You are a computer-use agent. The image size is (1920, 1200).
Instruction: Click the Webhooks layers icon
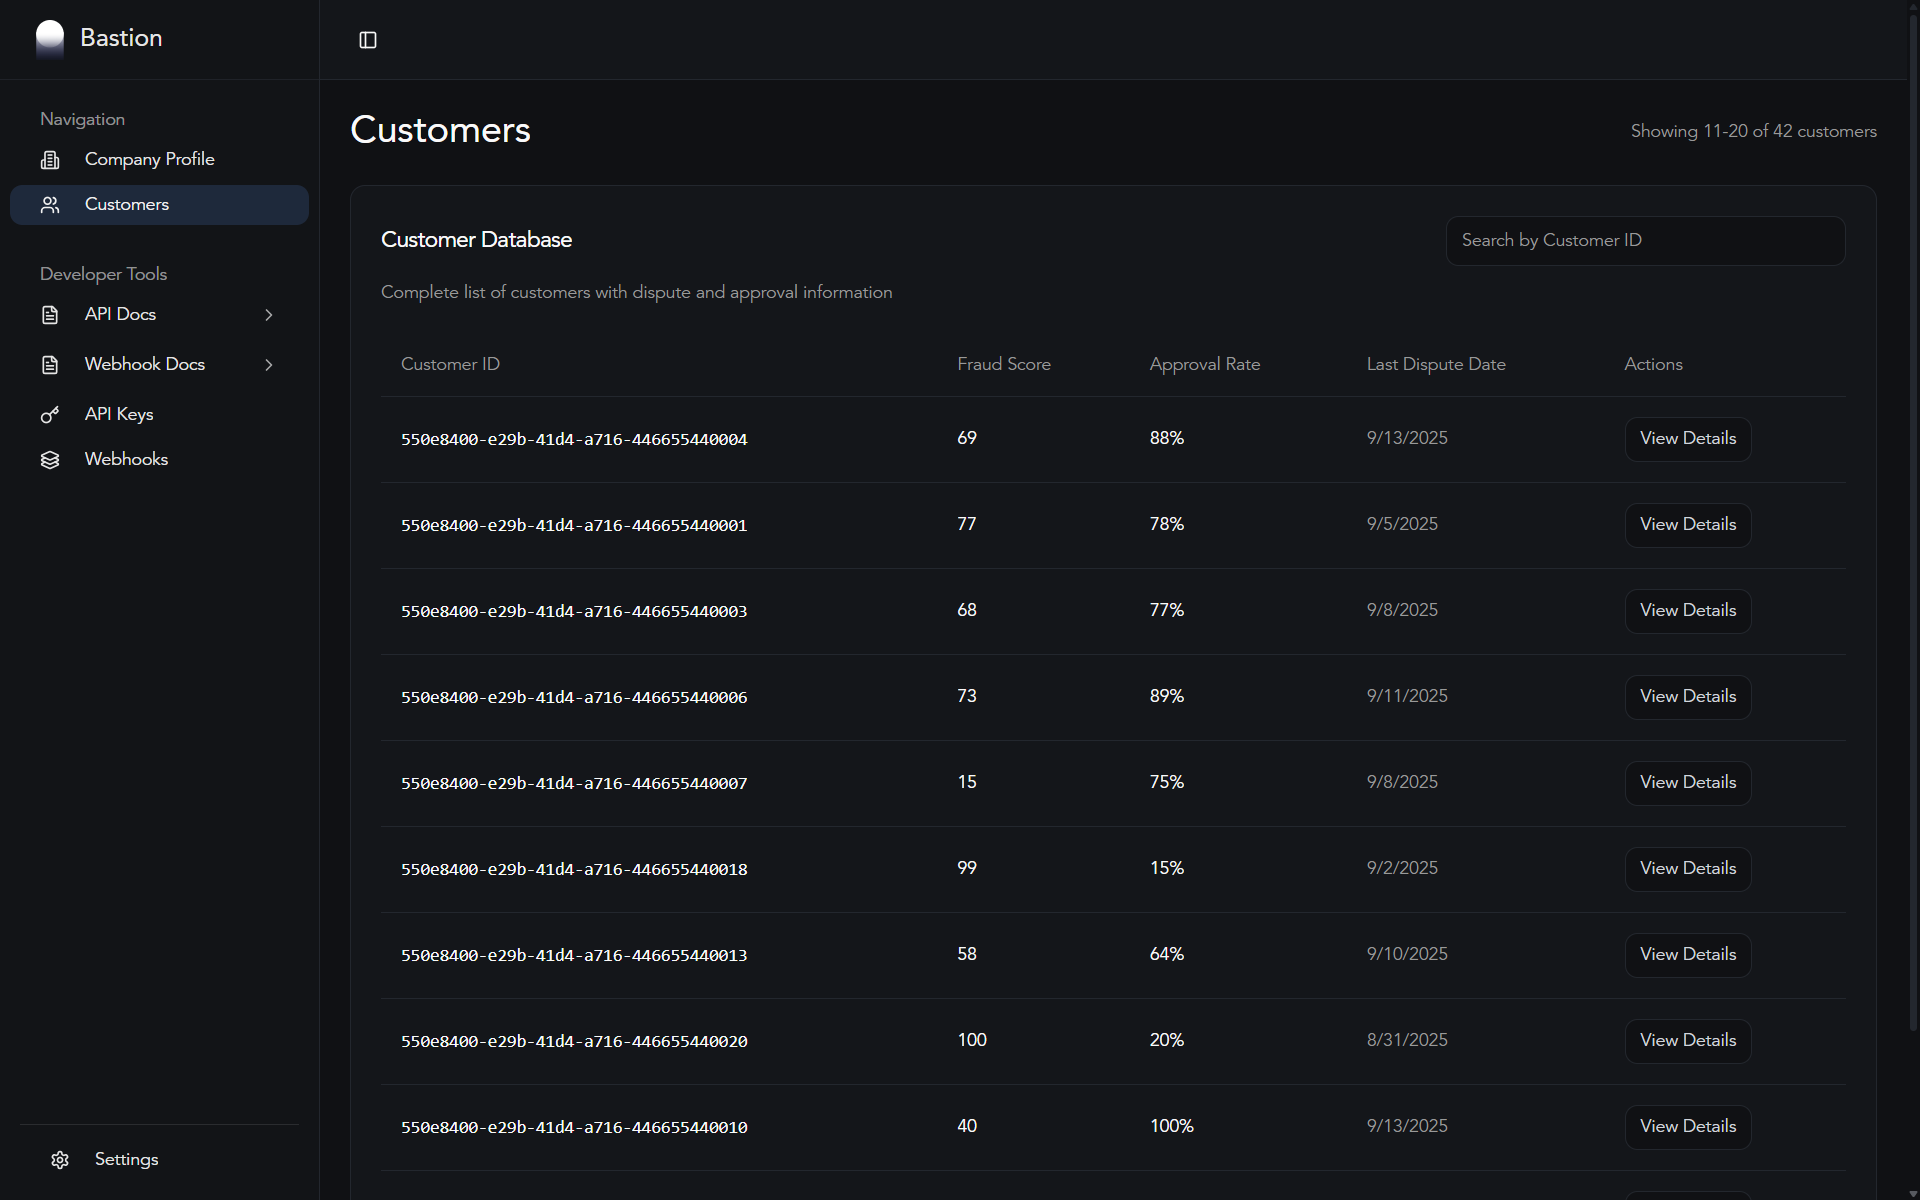50,460
